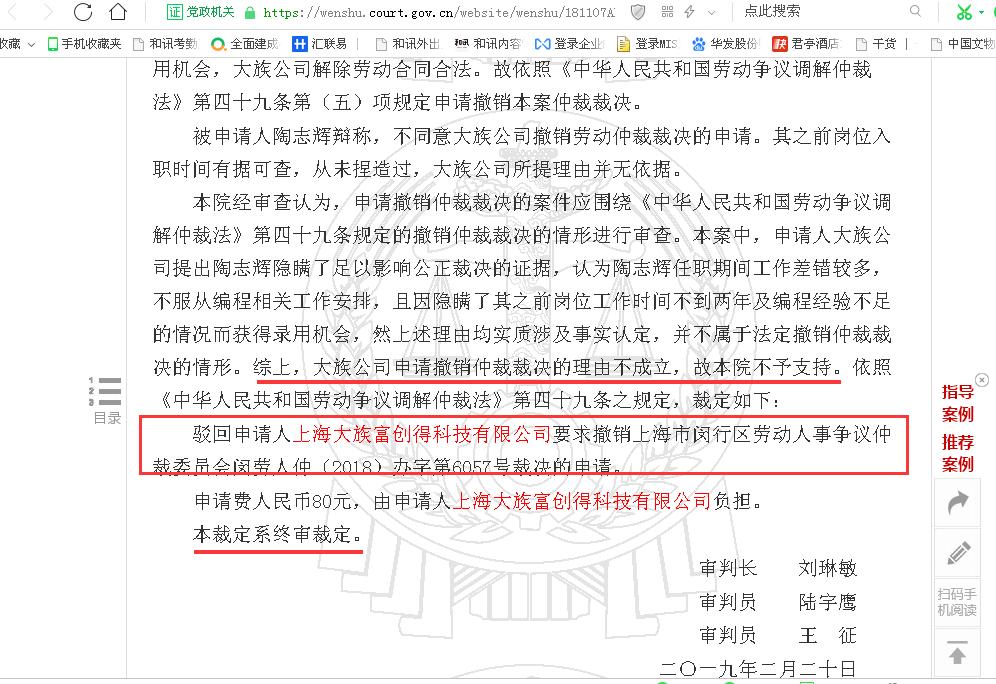Open the 干货 bookmark folder

pos(876,44)
